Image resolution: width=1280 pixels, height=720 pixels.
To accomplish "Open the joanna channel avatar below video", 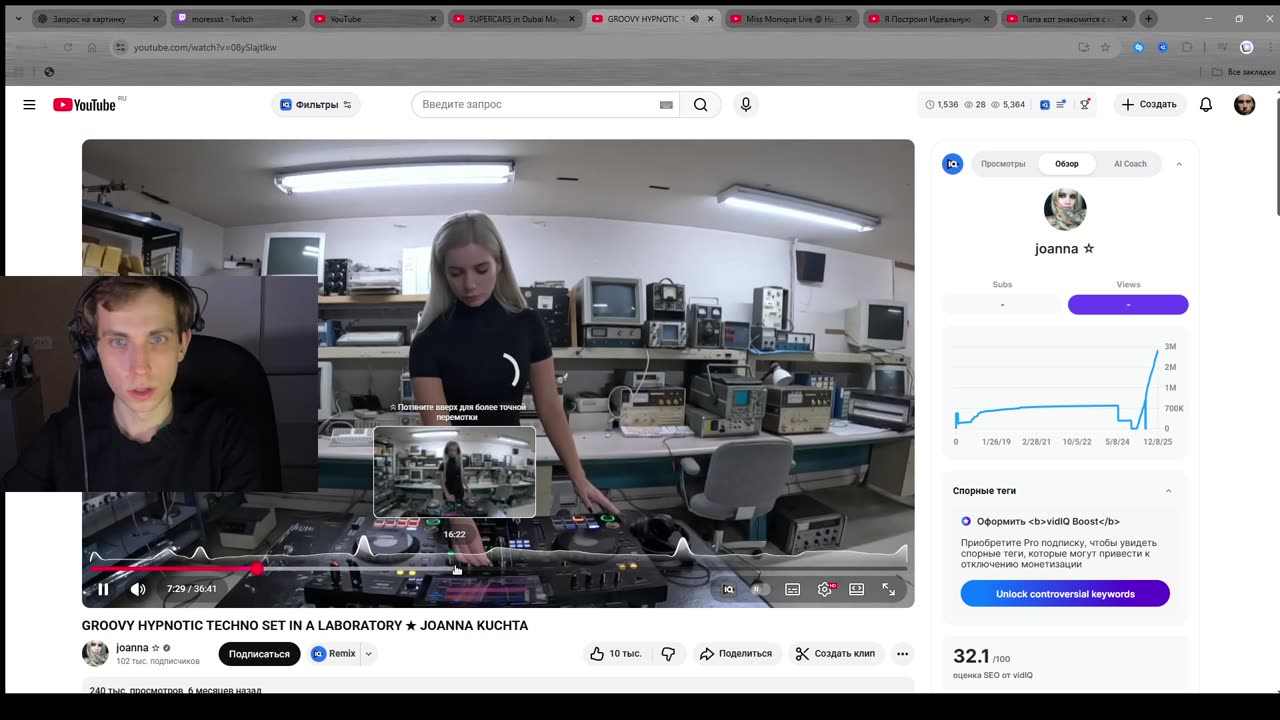I will click(x=95, y=653).
